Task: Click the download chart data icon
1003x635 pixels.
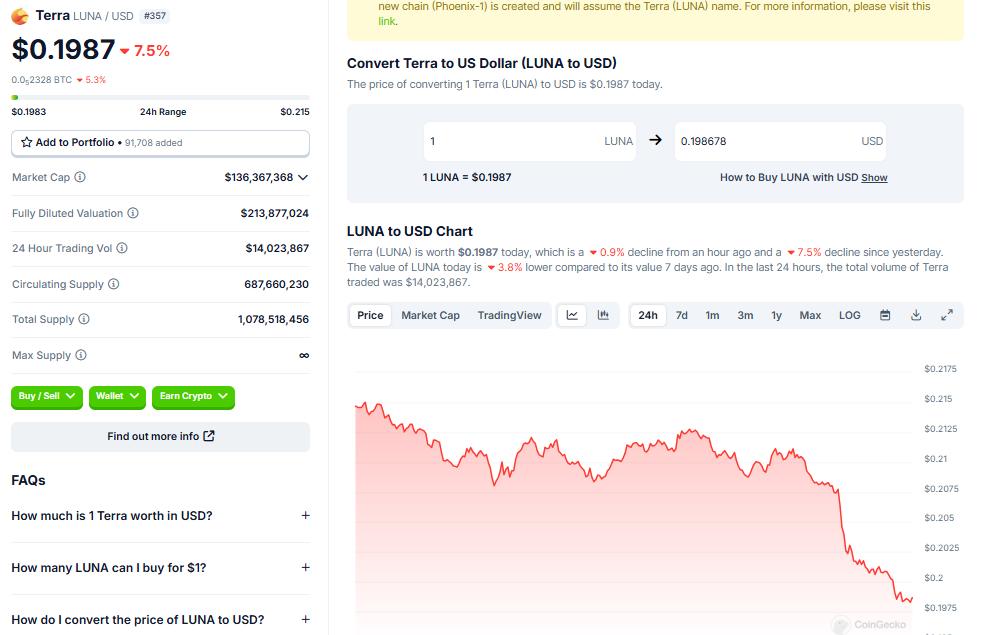Action: tap(916, 315)
